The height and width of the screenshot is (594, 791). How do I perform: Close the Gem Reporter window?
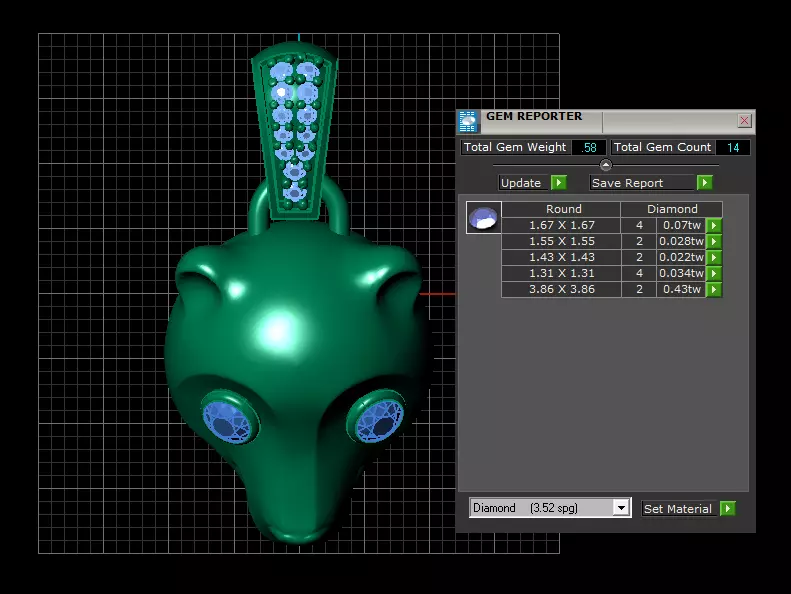pos(744,121)
